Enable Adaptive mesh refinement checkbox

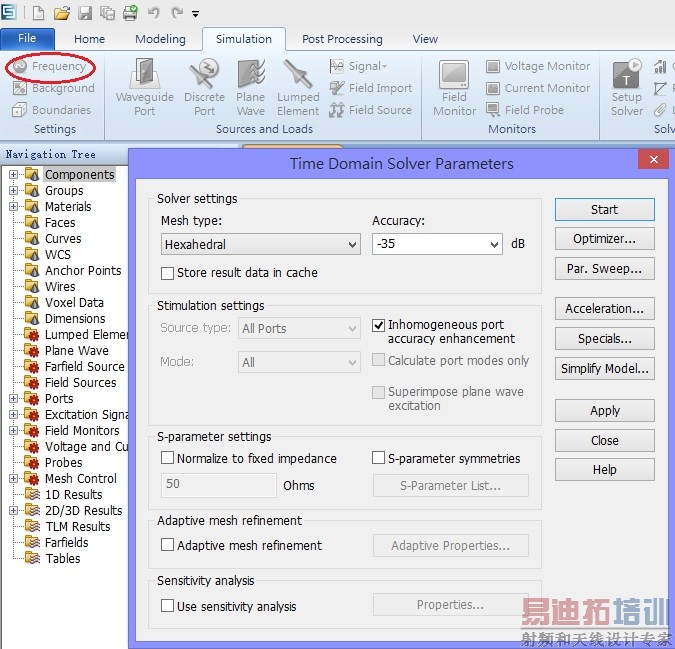[167, 544]
